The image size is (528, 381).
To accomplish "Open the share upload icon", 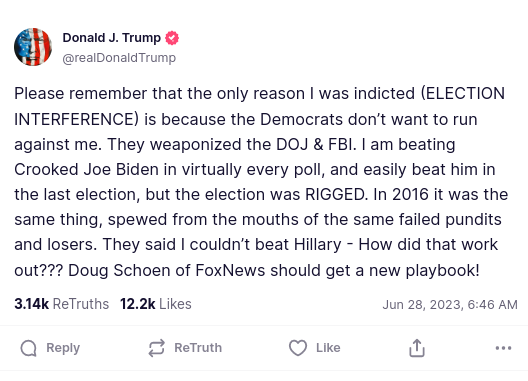I will click(417, 348).
